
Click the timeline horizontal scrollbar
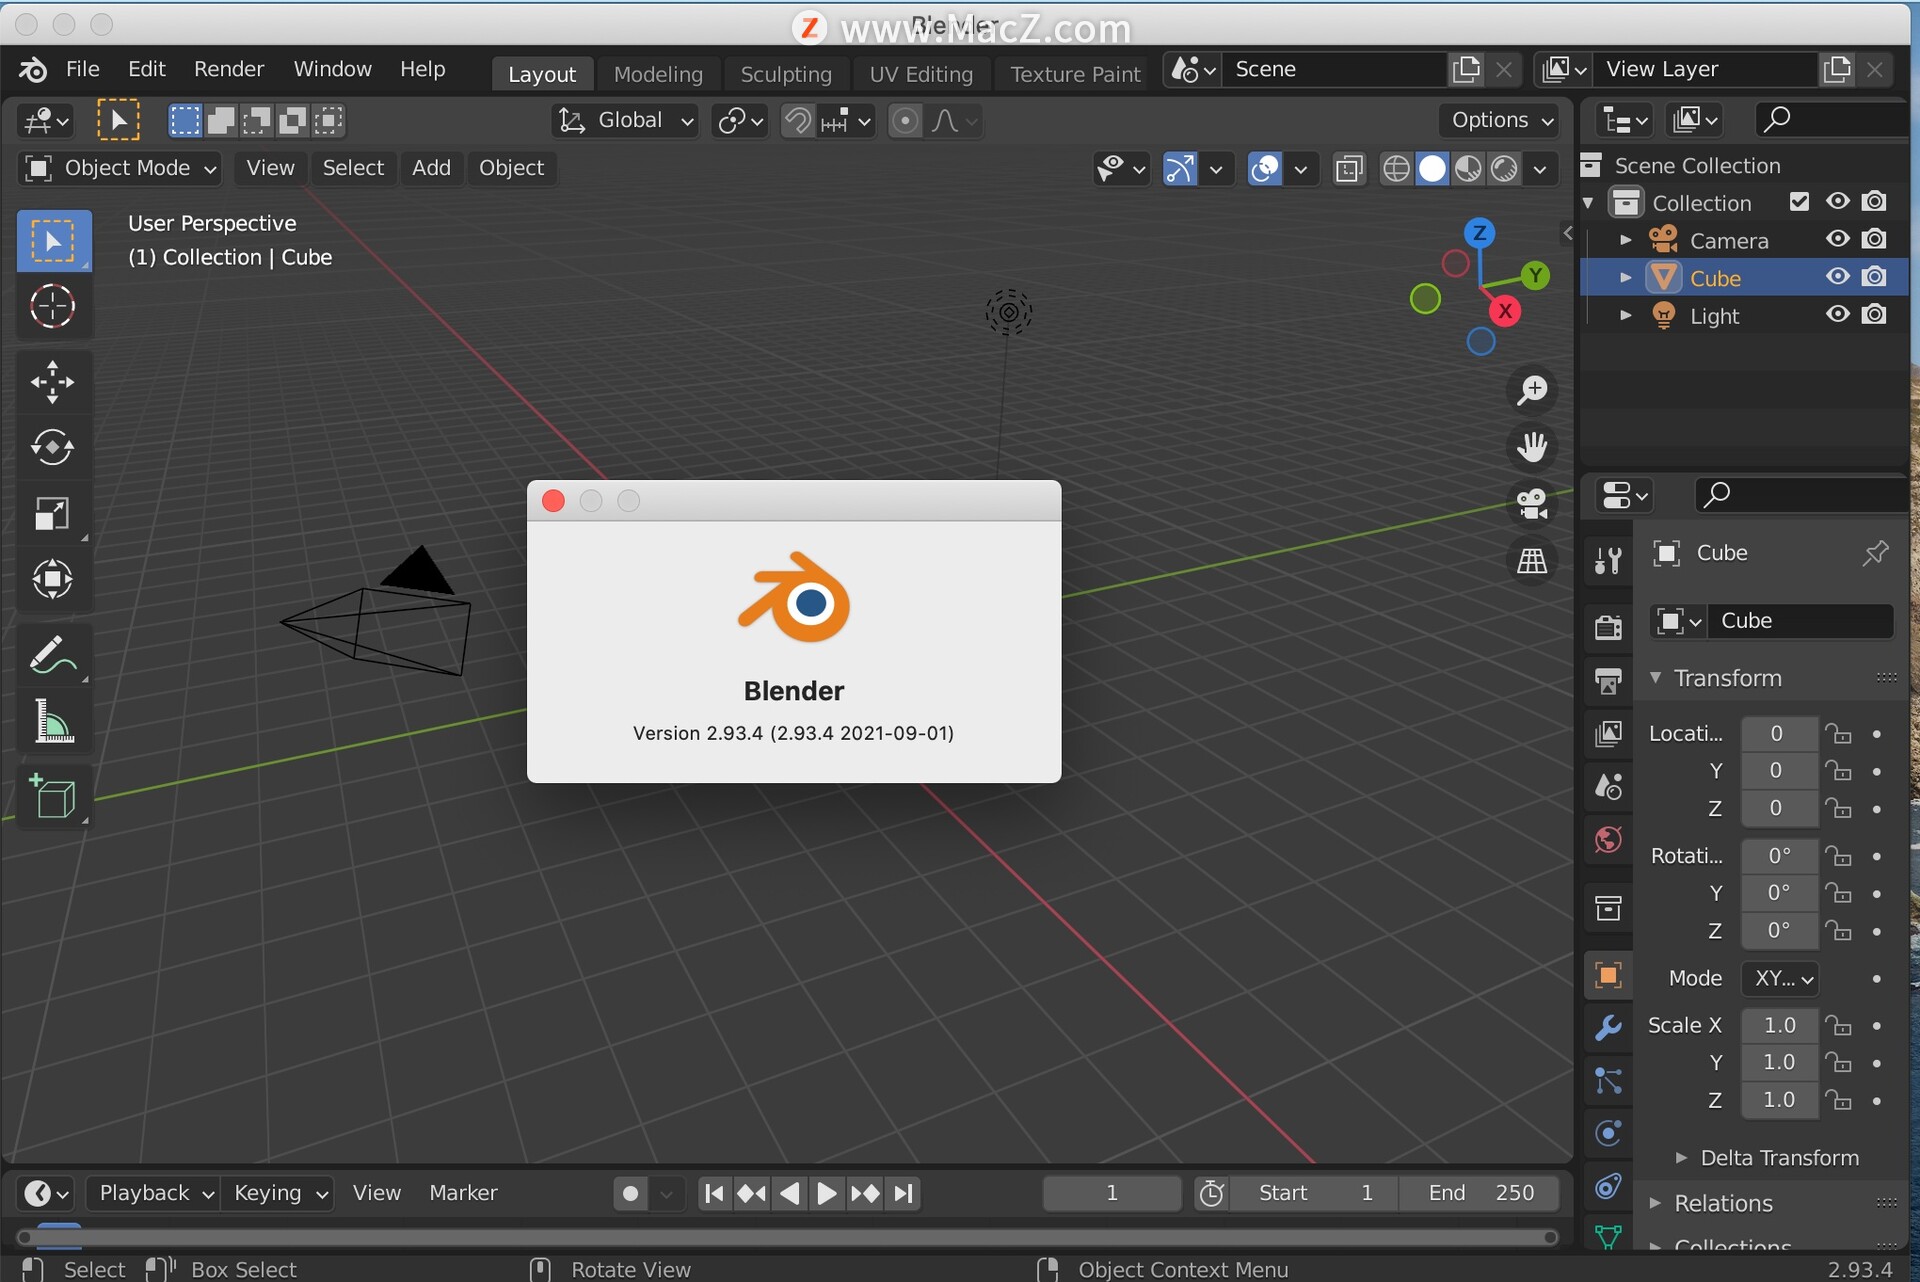pyautogui.click(x=788, y=1238)
